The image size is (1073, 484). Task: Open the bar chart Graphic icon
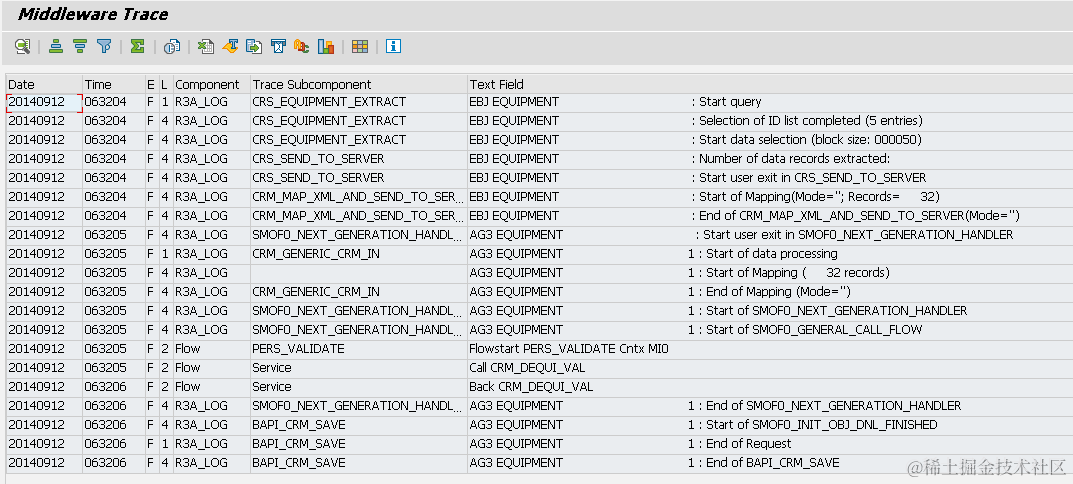coord(326,47)
